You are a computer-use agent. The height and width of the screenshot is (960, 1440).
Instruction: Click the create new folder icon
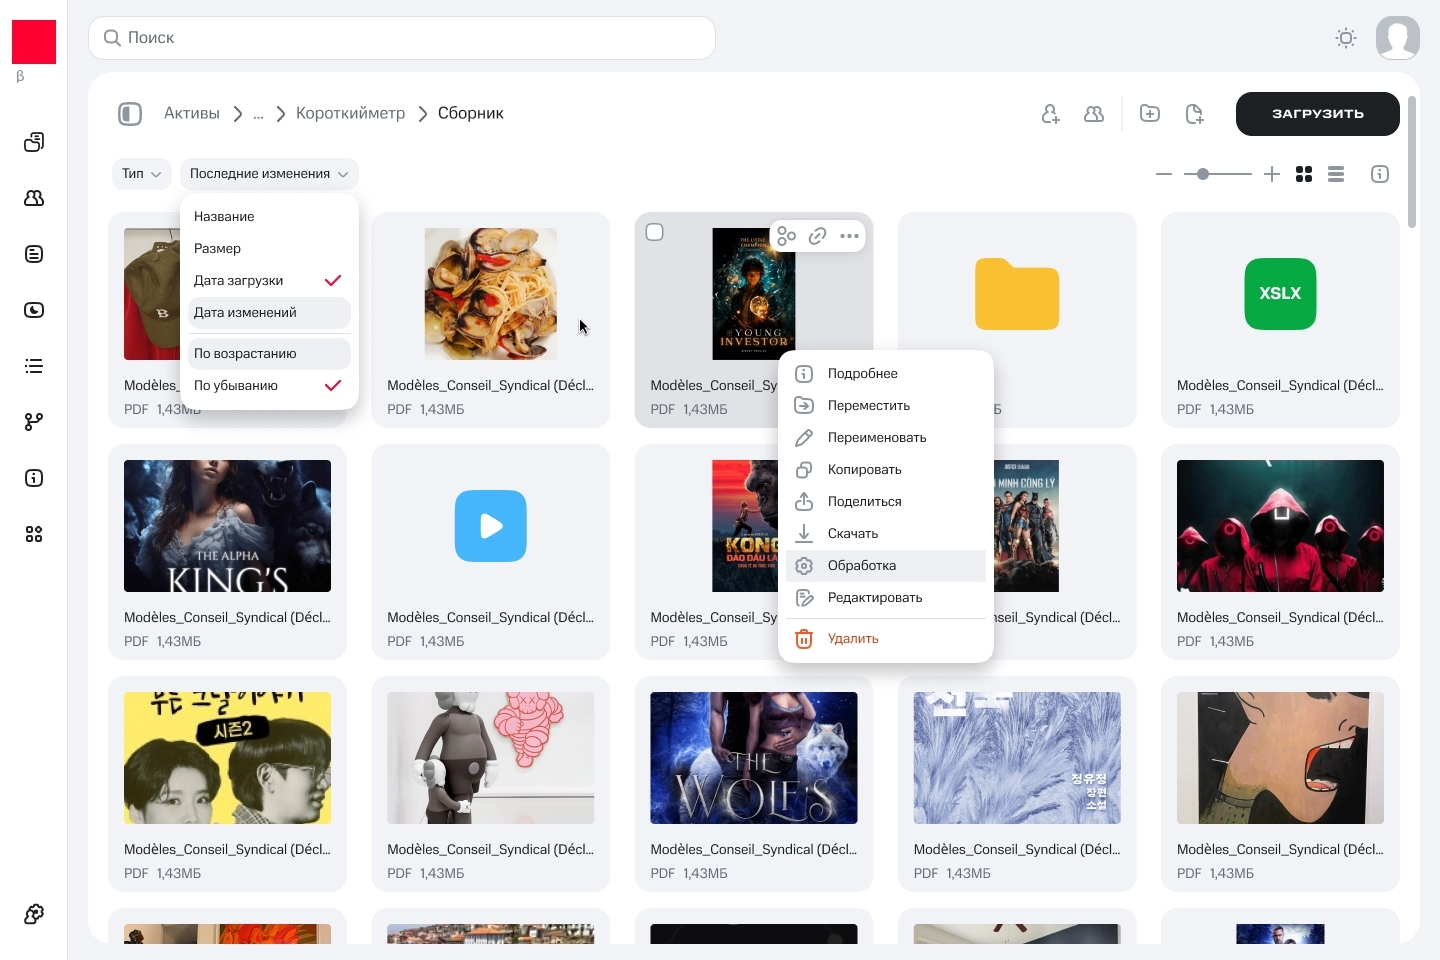[x=1150, y=114]
